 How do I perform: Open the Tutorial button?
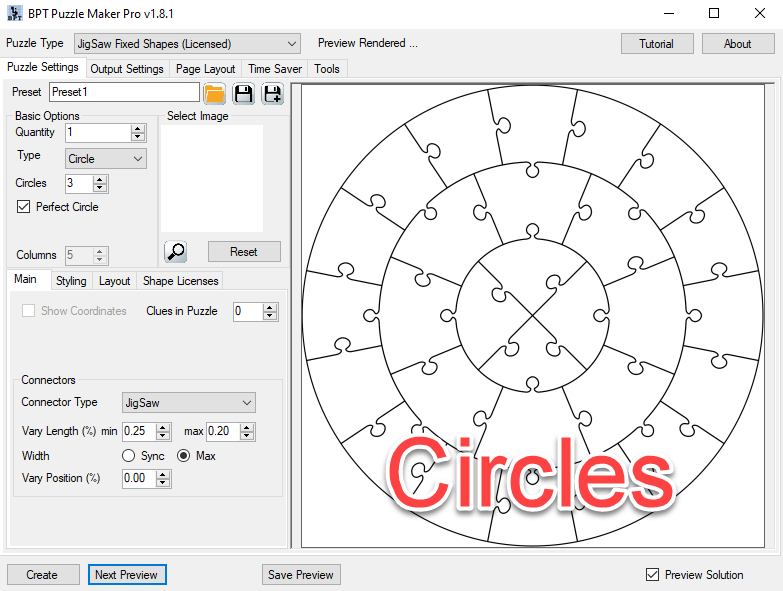pos(656,44)
